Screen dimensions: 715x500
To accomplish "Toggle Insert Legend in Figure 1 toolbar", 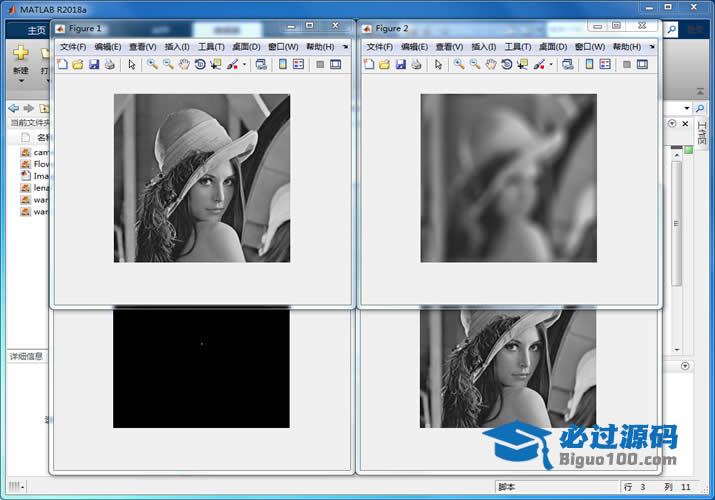I will coord(298,64).
